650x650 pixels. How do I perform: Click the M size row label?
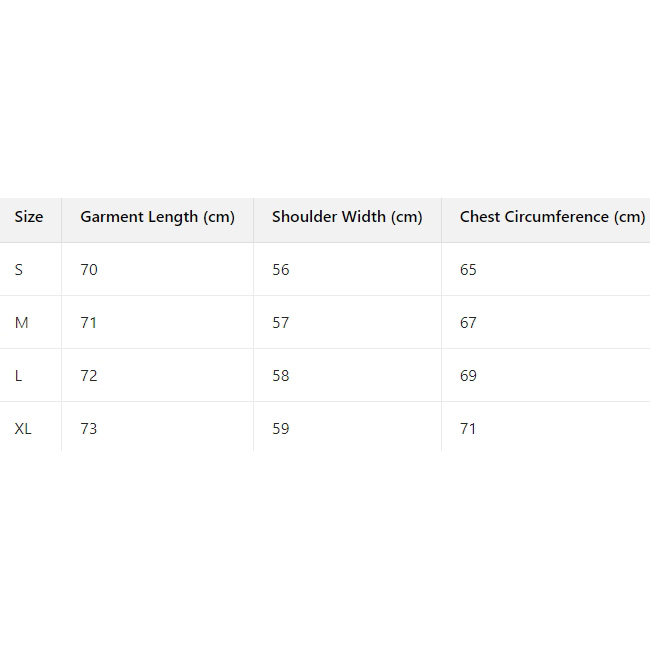(22, 323)
